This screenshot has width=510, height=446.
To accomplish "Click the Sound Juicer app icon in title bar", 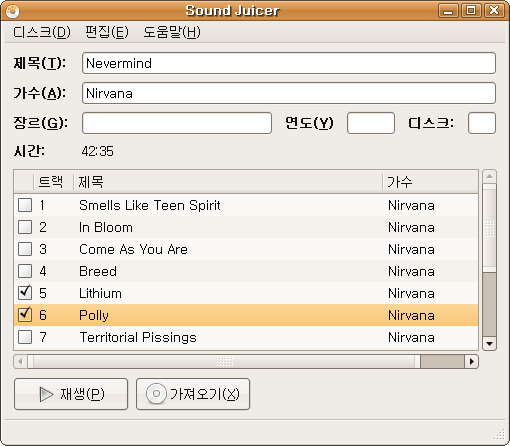I will pyautogui.click(x=12, y=11).
